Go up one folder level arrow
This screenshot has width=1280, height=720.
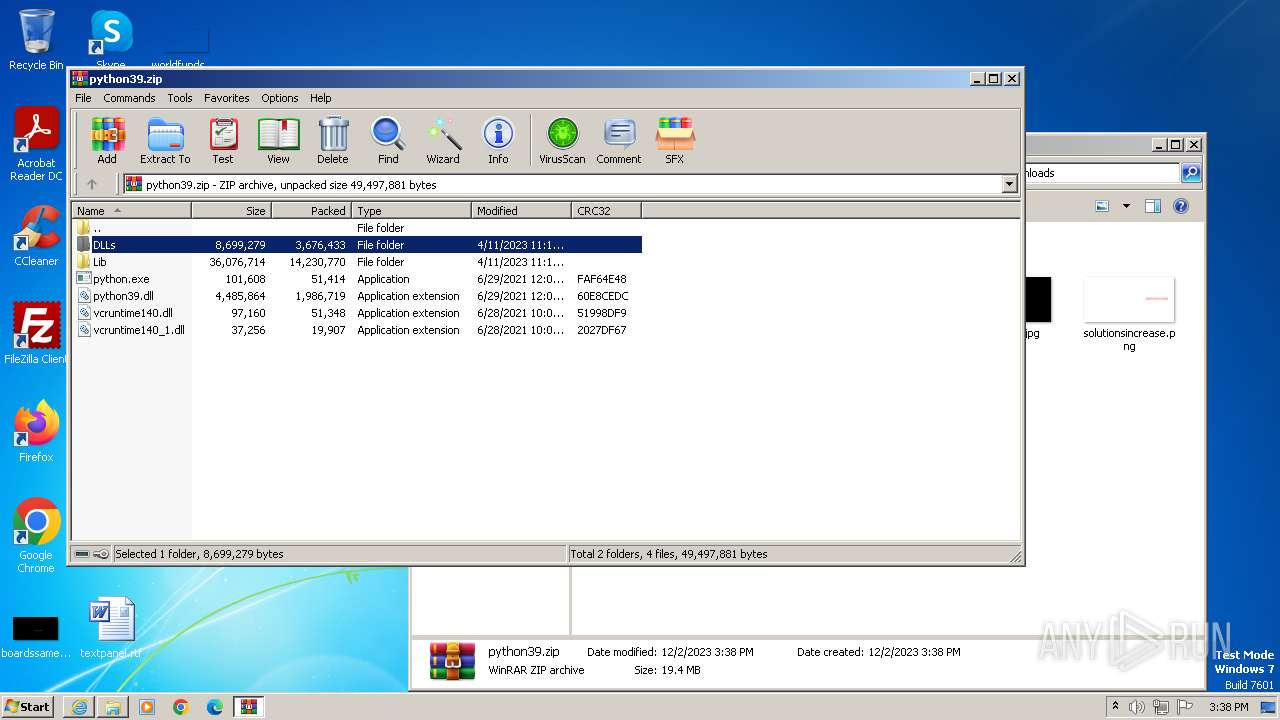[92, 184]
